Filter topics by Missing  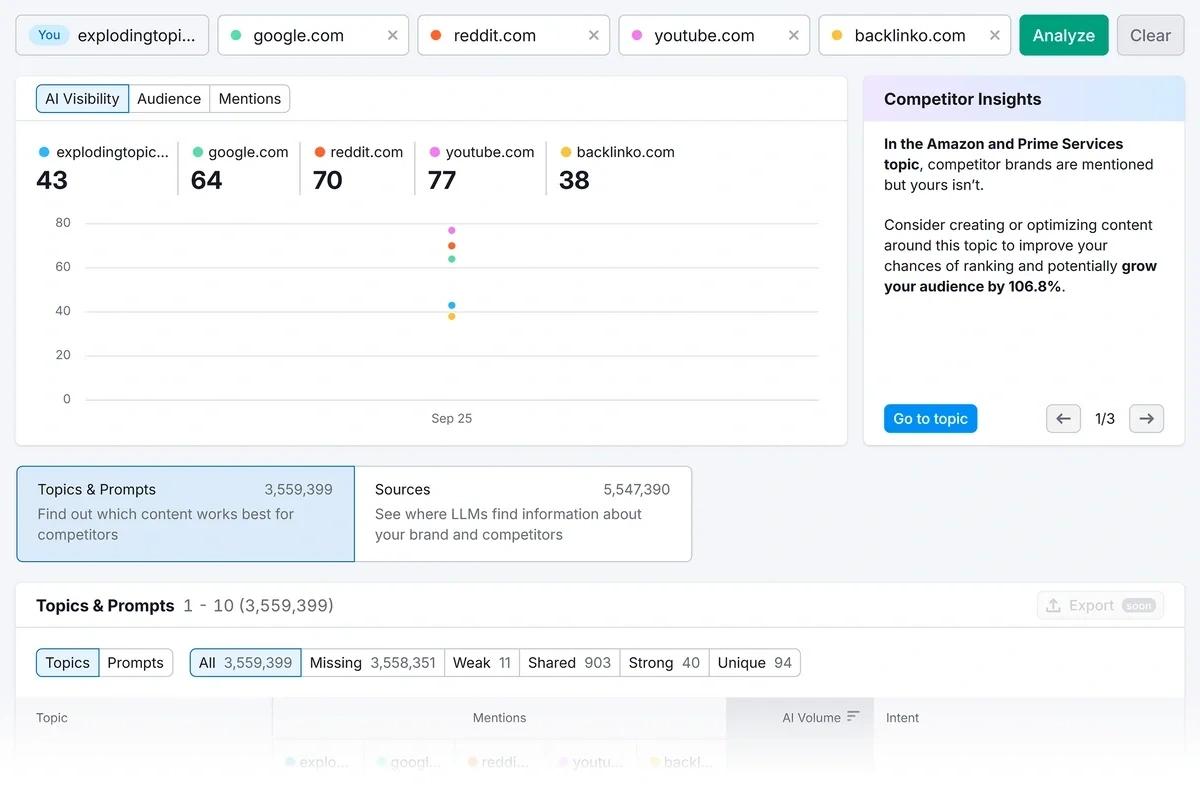point(372,662)
